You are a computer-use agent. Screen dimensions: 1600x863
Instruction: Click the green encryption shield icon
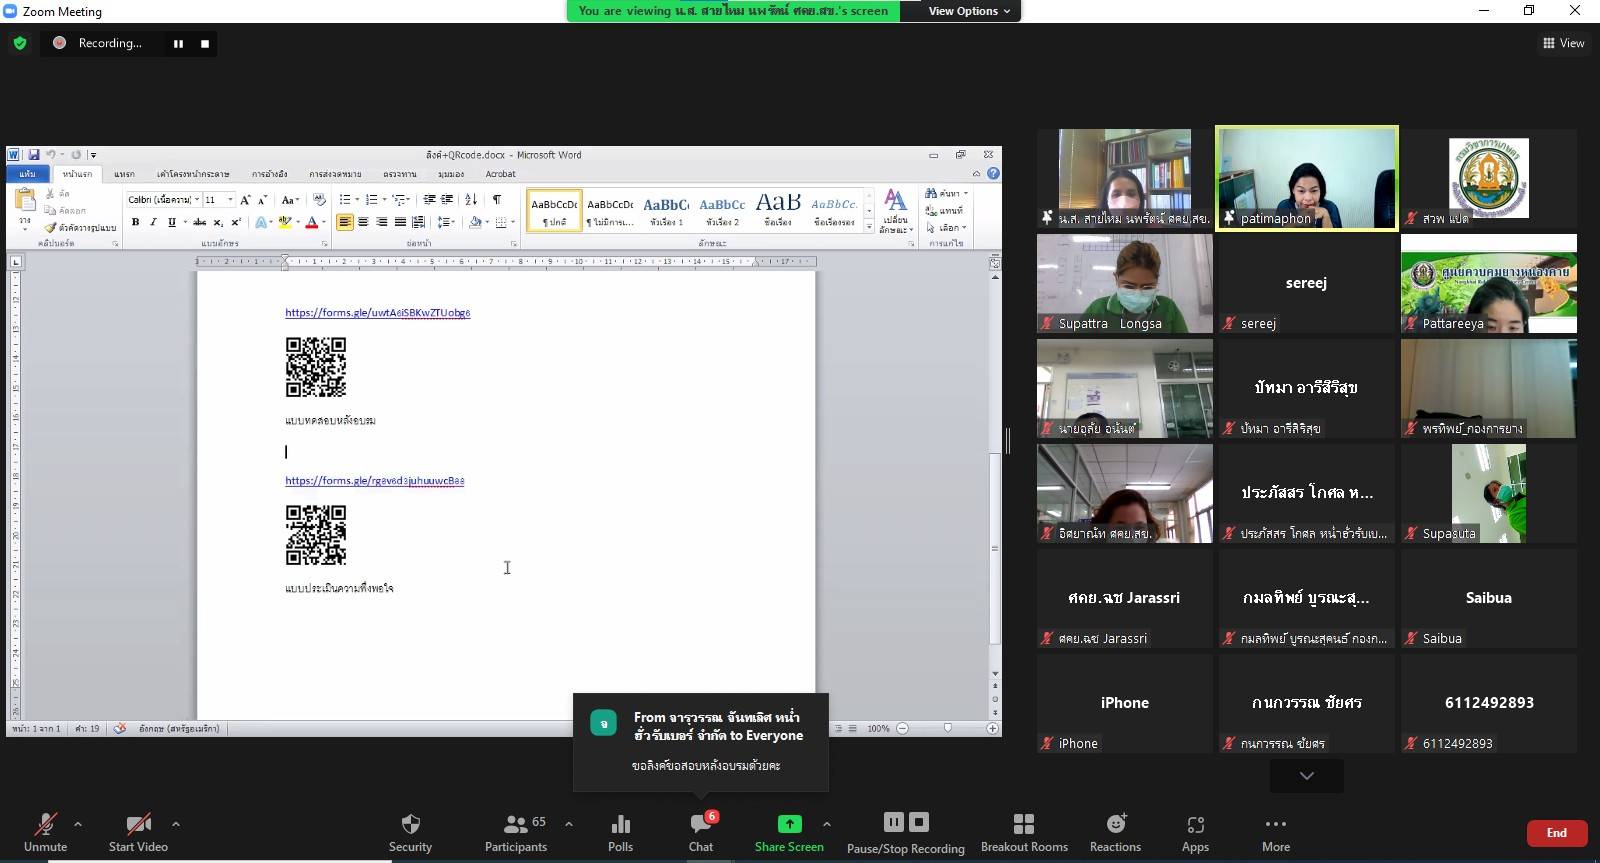tap(20, 43)
